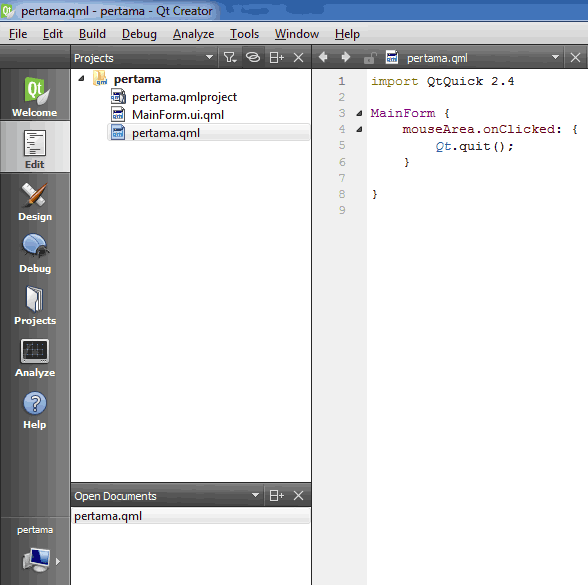Go back in editor history
The height and width of the screenshot is (585, 588).
(x=323, y=58)
